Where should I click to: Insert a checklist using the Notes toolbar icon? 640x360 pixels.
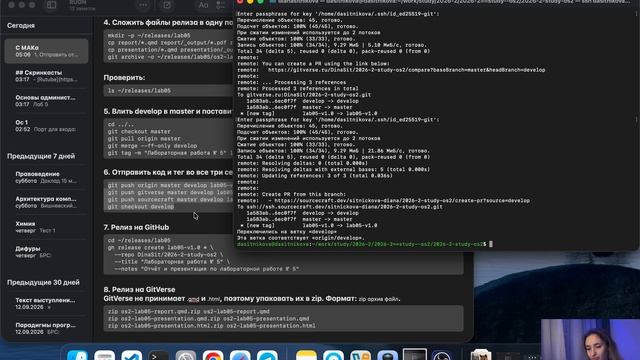(220, 5)
